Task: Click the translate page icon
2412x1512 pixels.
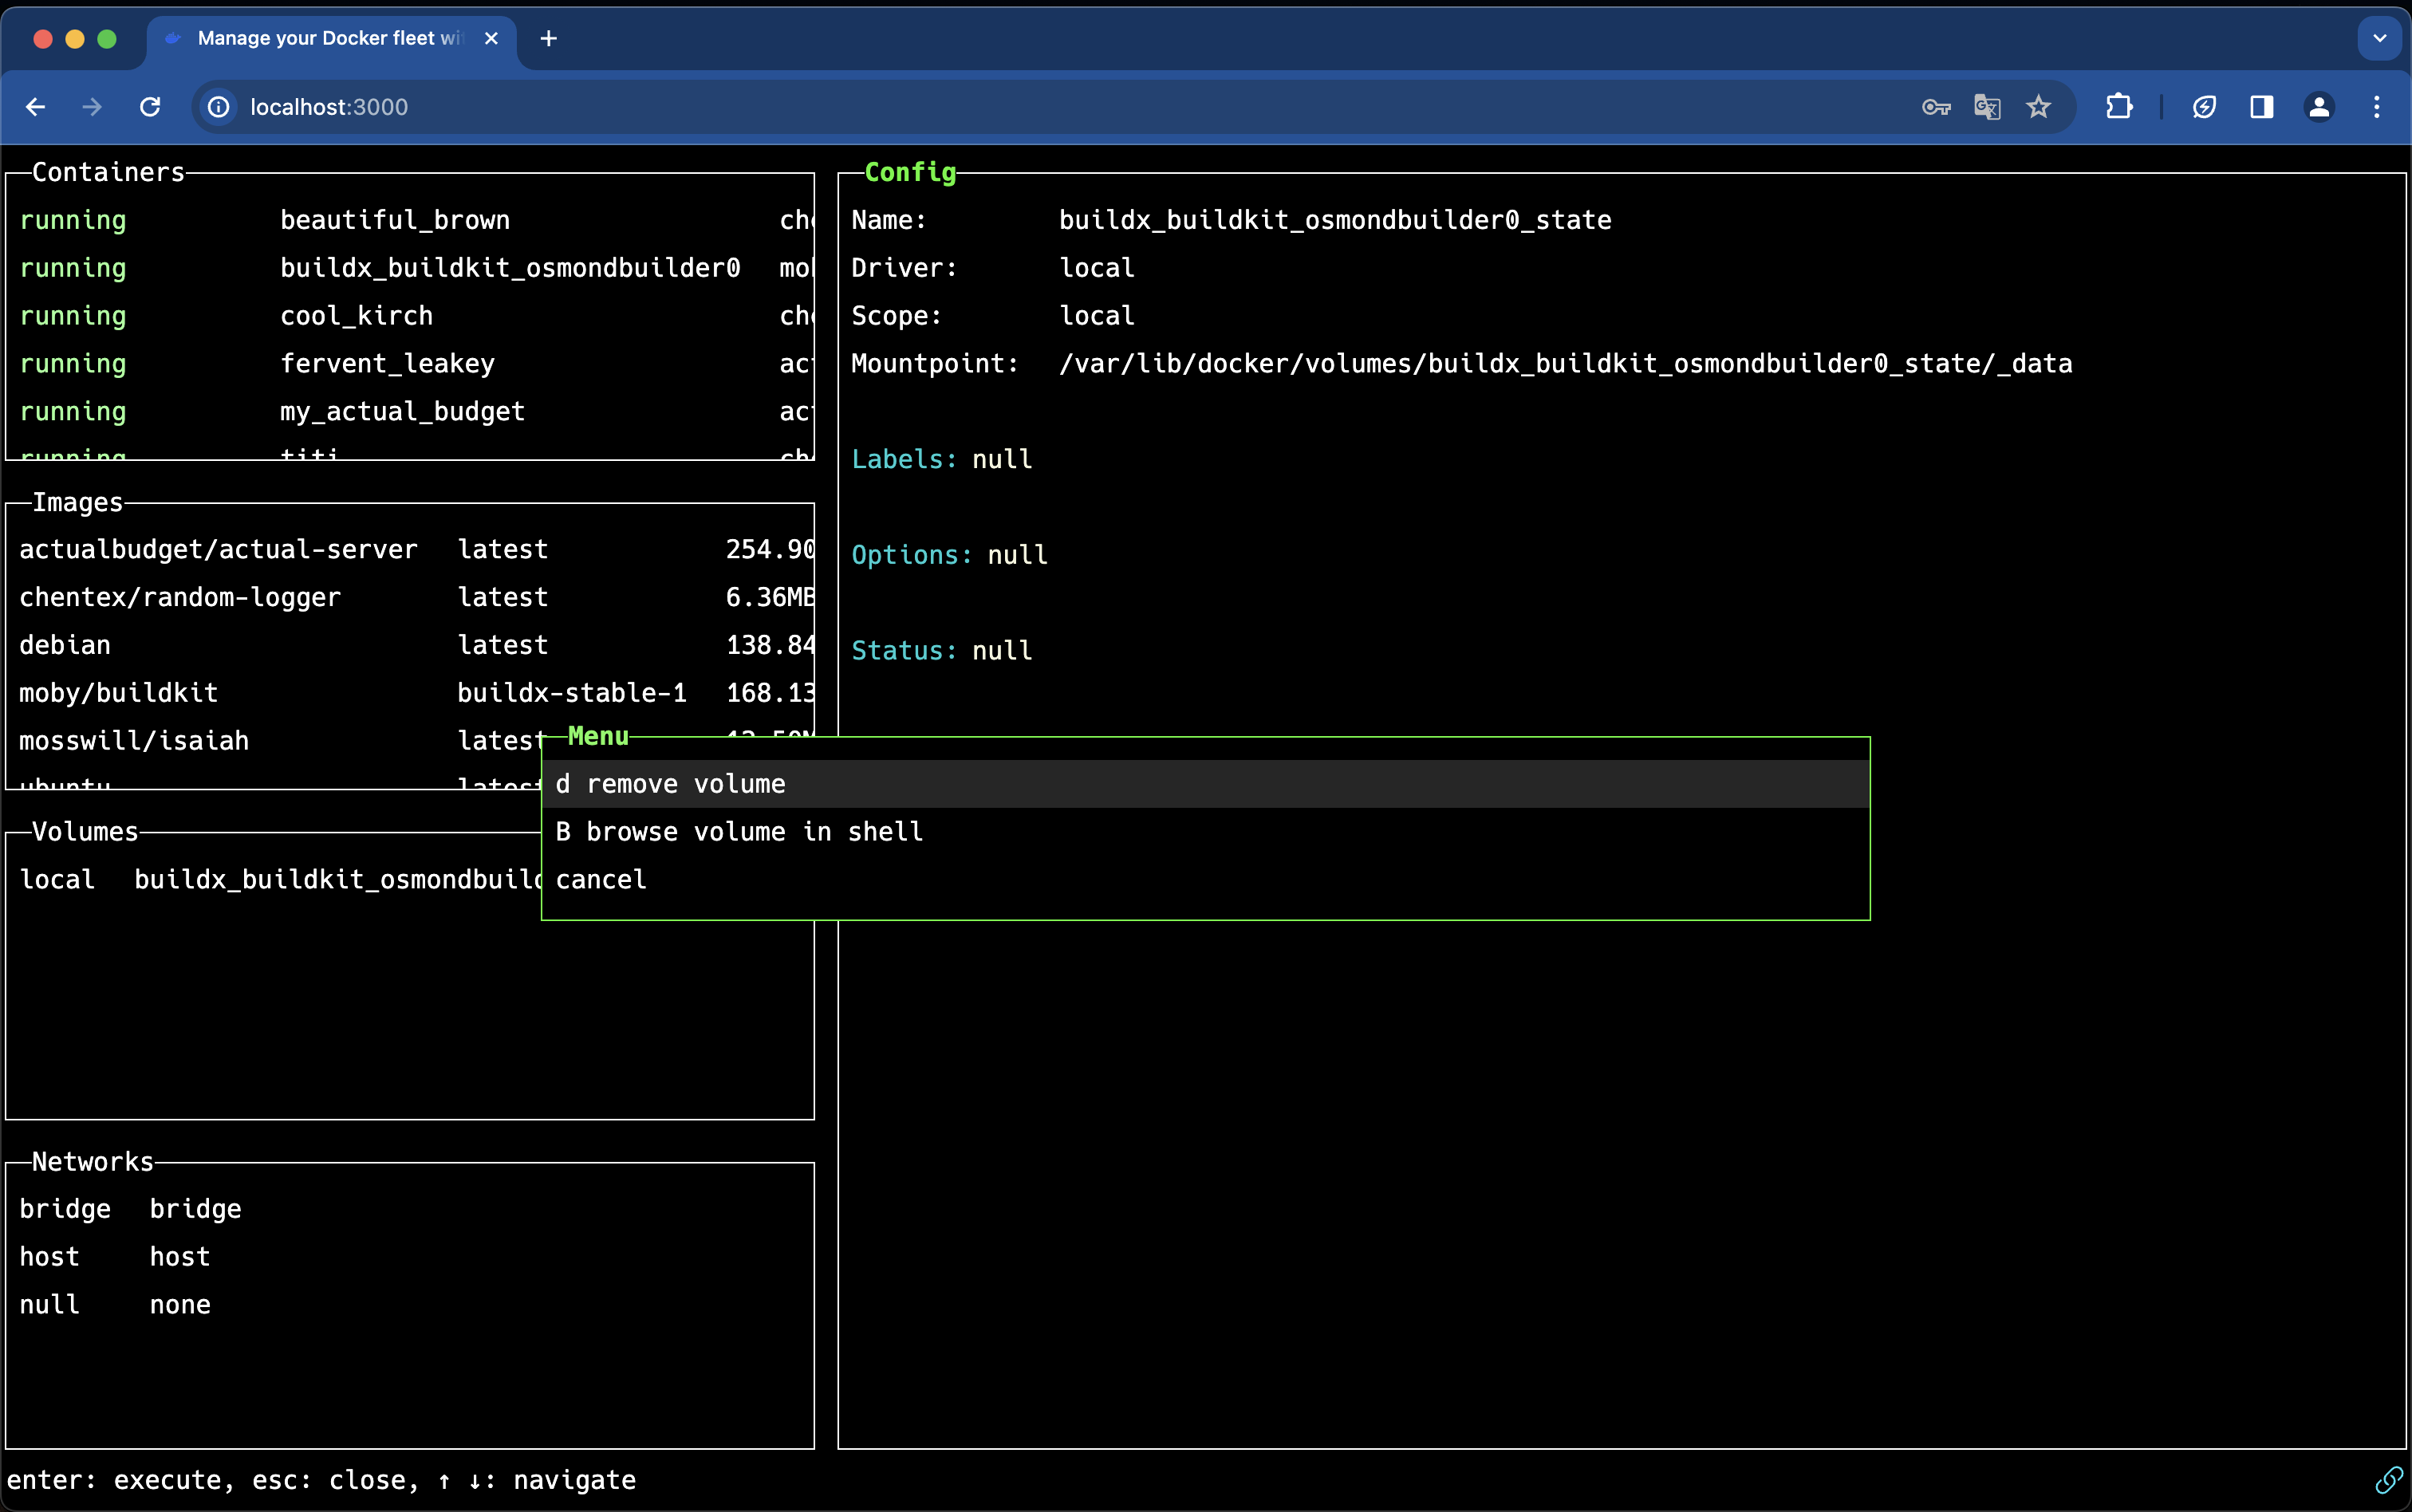Action: tap(1987, 107)
